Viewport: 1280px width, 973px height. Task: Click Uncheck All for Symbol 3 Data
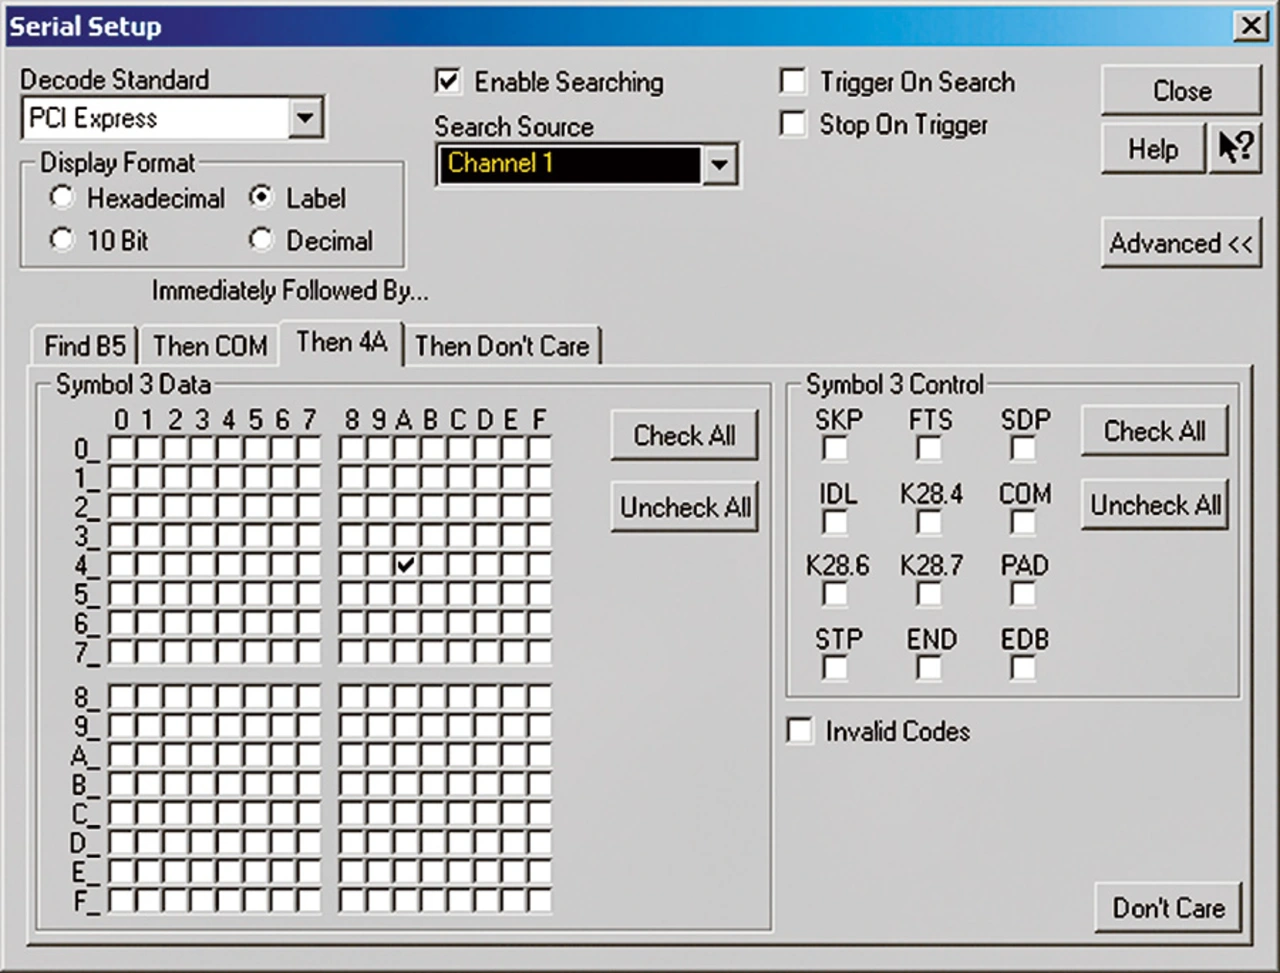(685, 507)
